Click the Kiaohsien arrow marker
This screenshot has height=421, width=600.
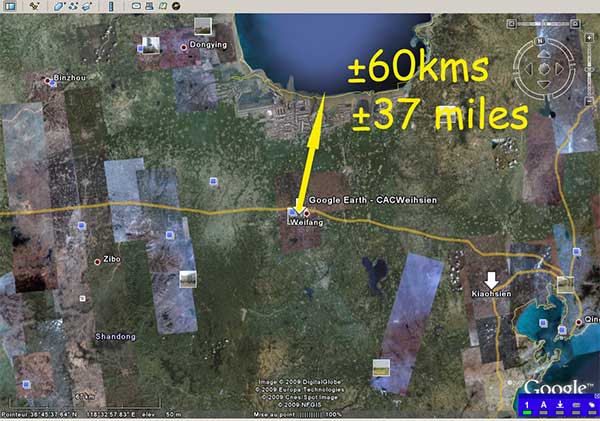pos(491,278)
